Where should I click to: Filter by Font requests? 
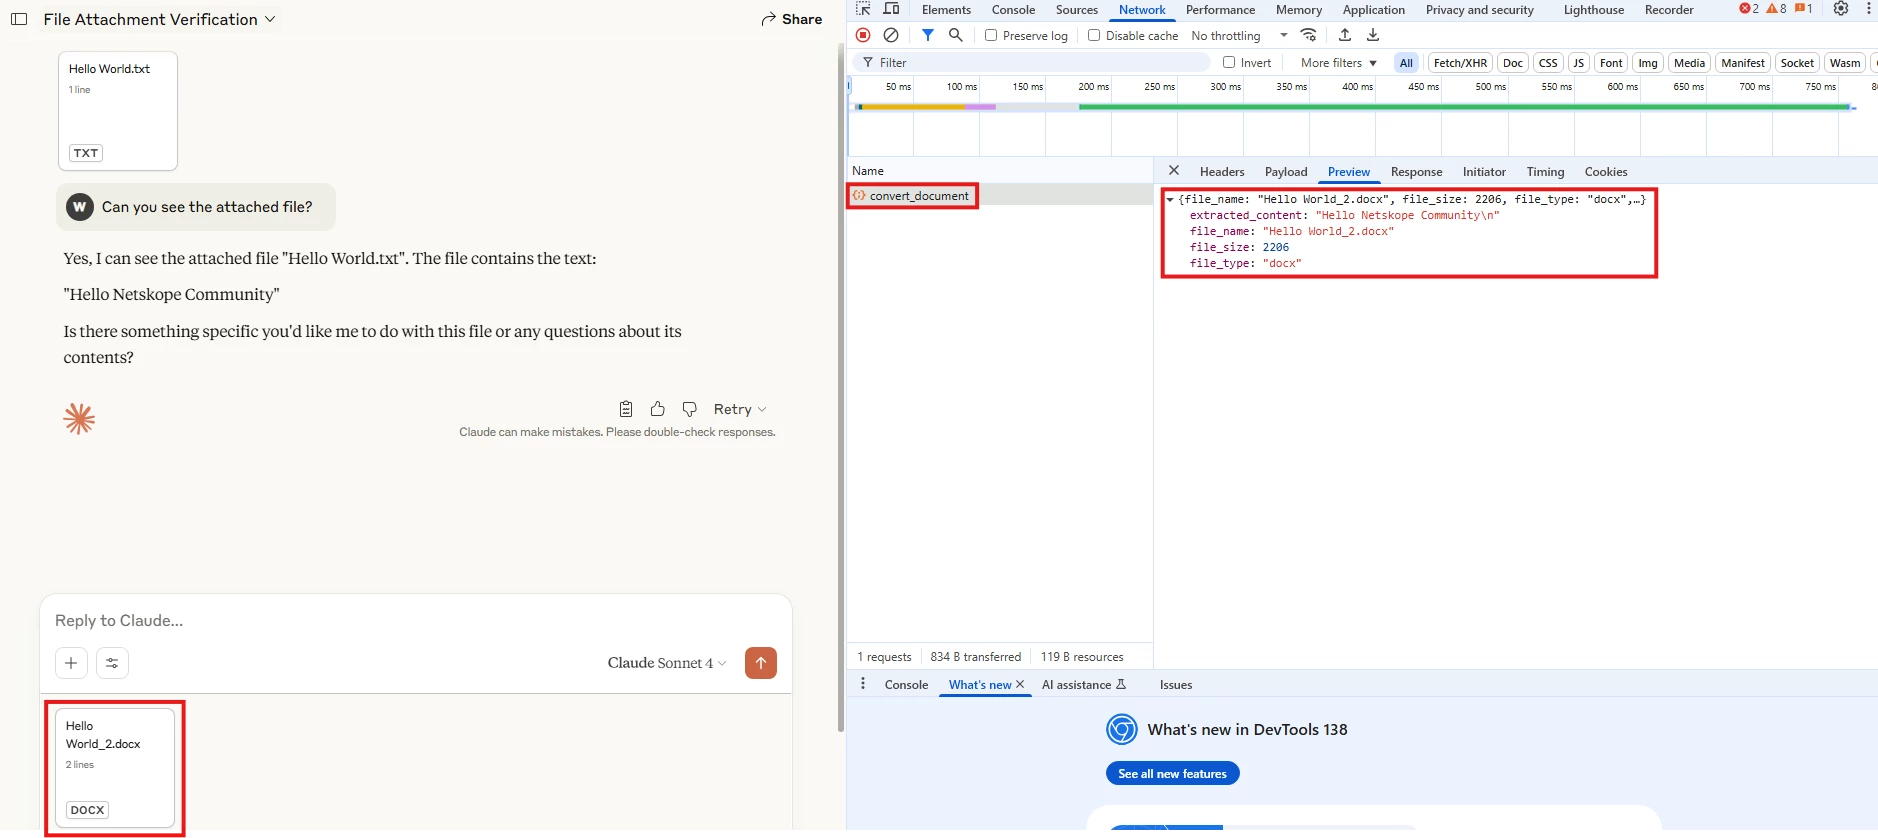click(x=1611, y=63)
